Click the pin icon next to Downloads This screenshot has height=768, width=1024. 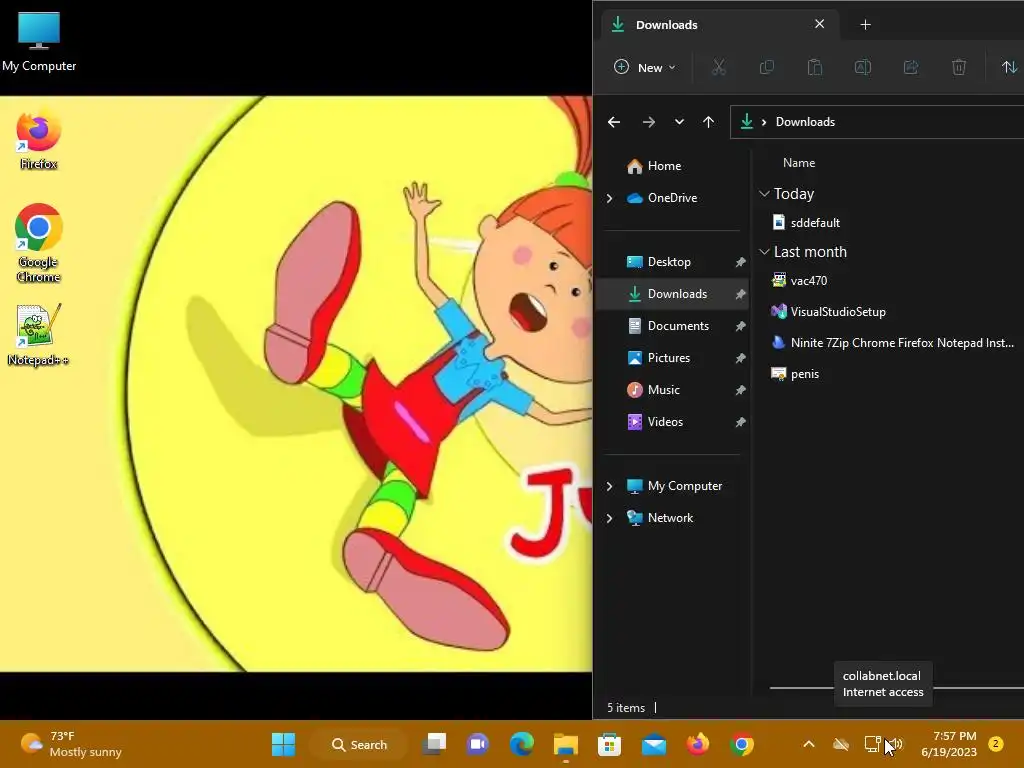(740, 295)
